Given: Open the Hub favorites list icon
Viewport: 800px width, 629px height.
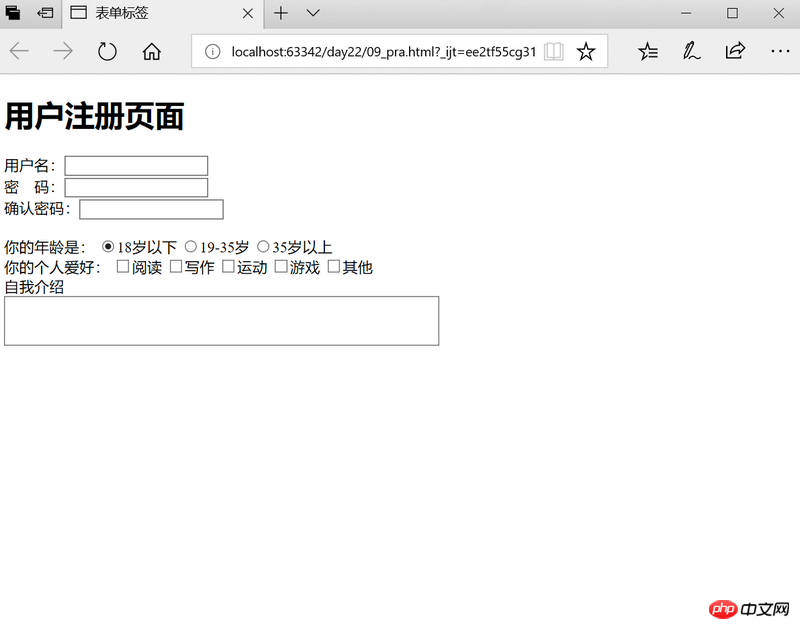Looking at the screenshot, I should (x=647, y=51).
